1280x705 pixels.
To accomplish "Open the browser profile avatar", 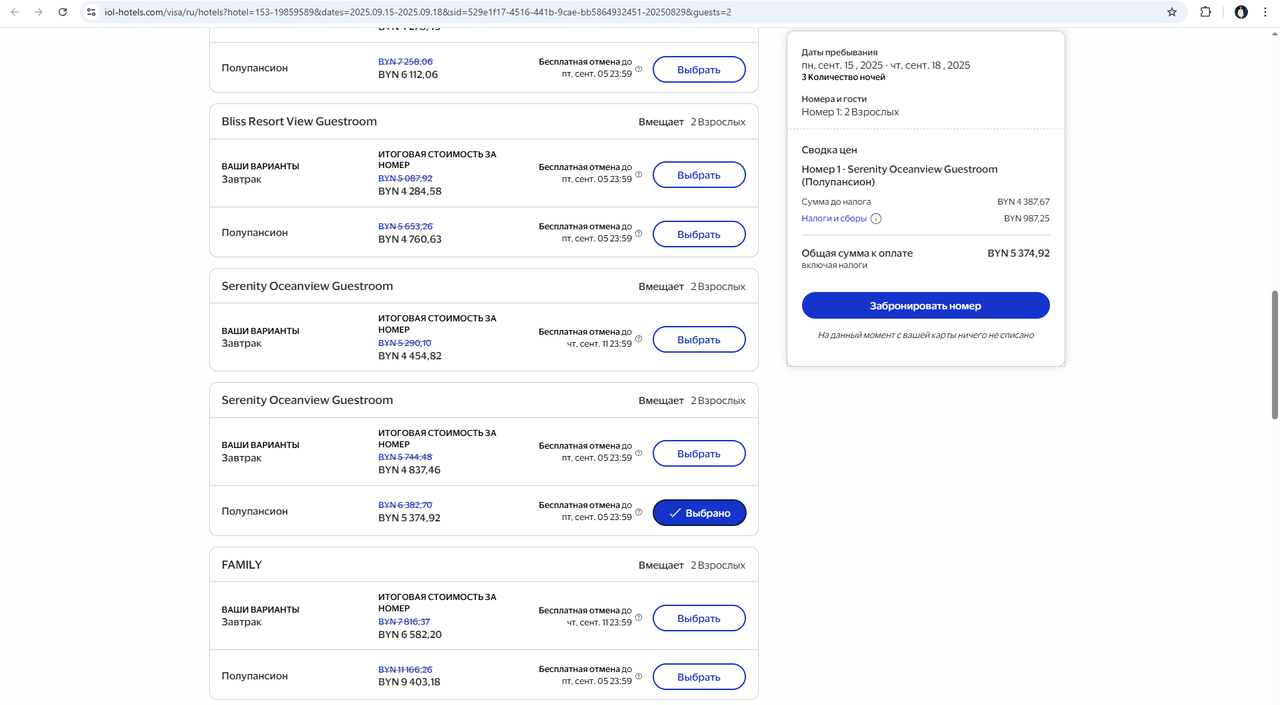I will point(1241,12).
